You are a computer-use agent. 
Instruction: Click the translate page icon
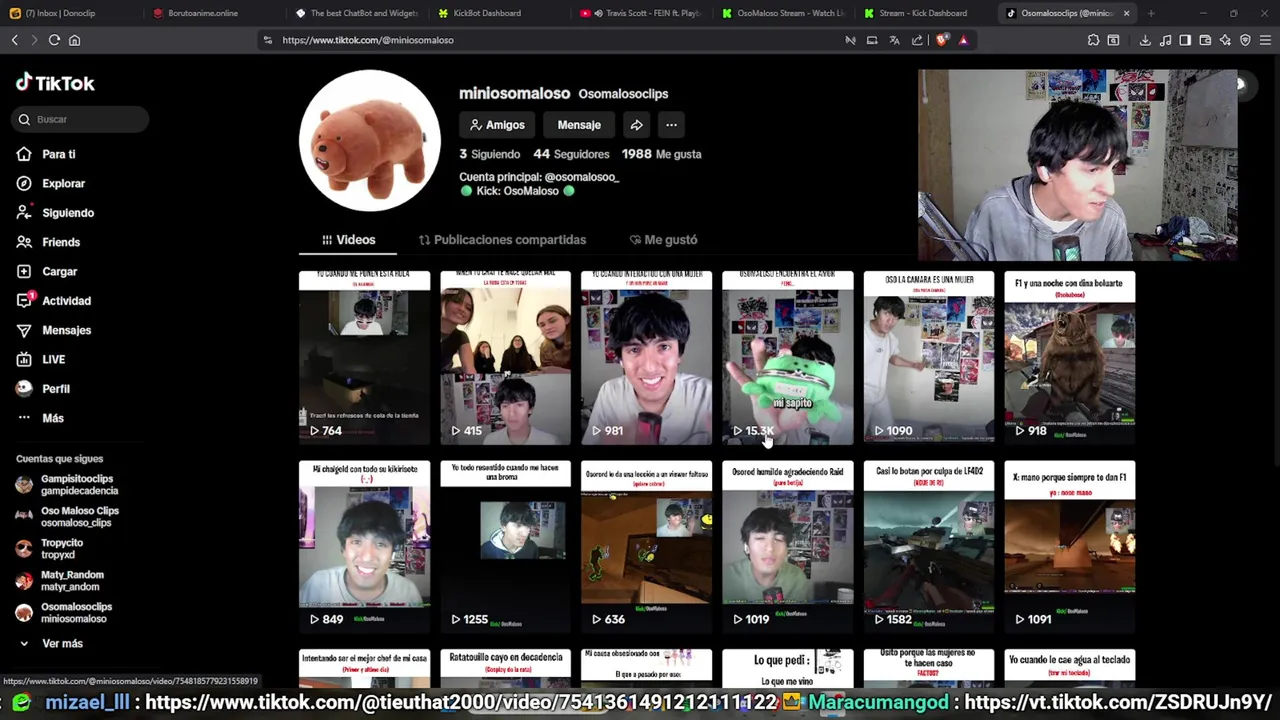[894, 40]
